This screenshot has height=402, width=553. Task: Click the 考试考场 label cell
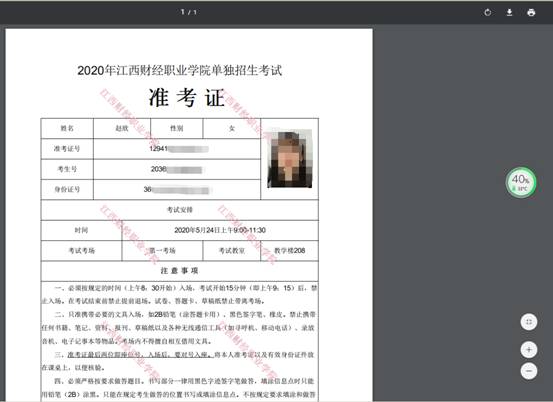click(x=81, y=251)
